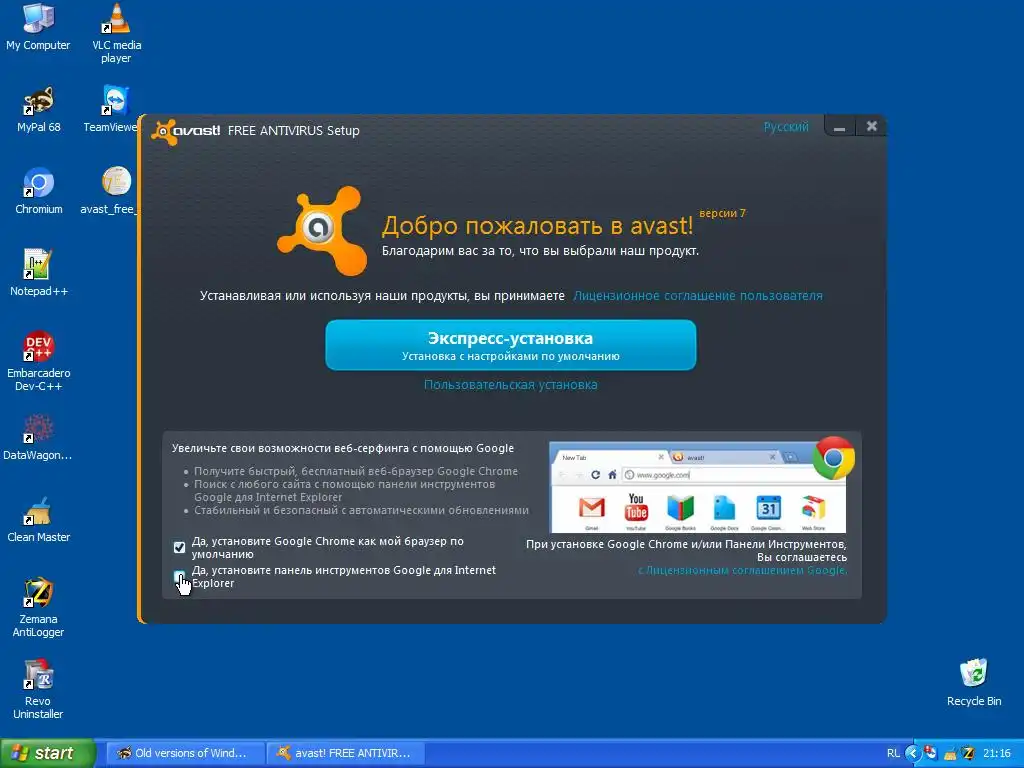Toggle the Google toolbar for Internet Explorer checkbox

(x=180, y=576)
